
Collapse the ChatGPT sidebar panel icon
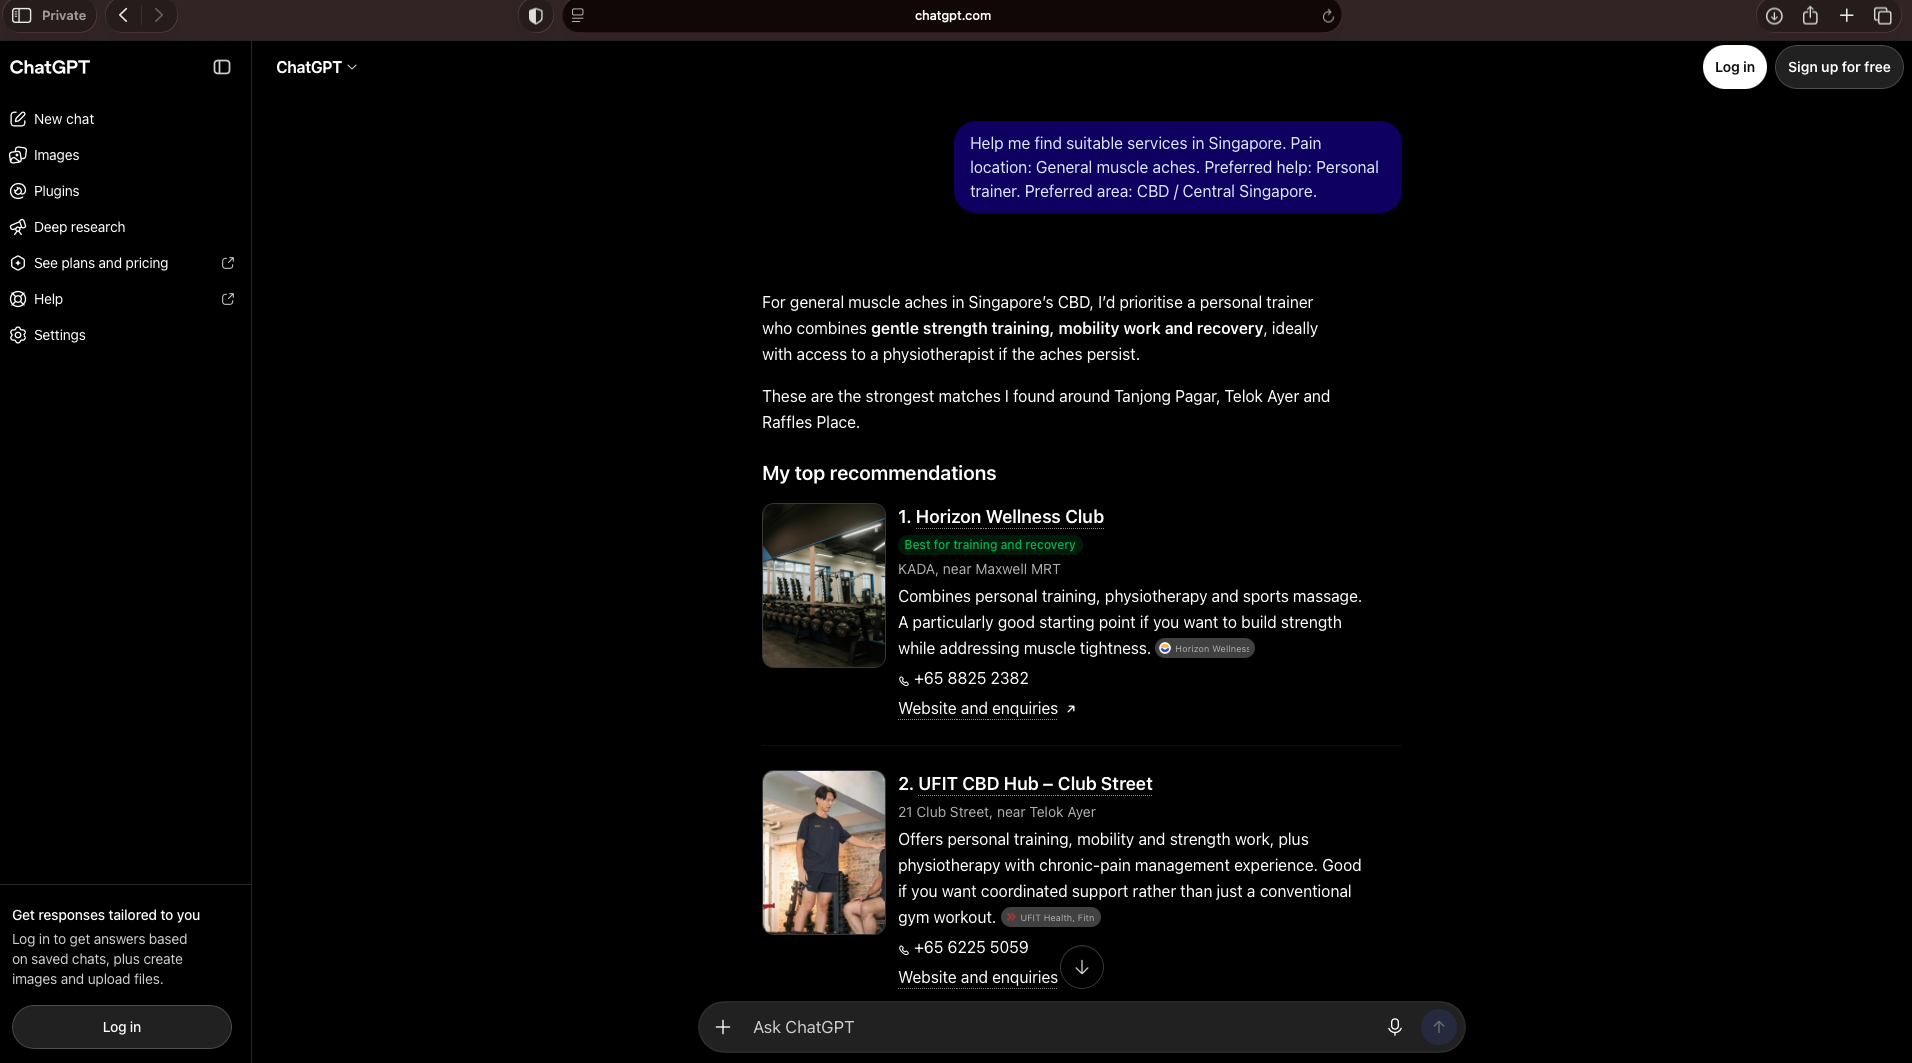point(222,67)
